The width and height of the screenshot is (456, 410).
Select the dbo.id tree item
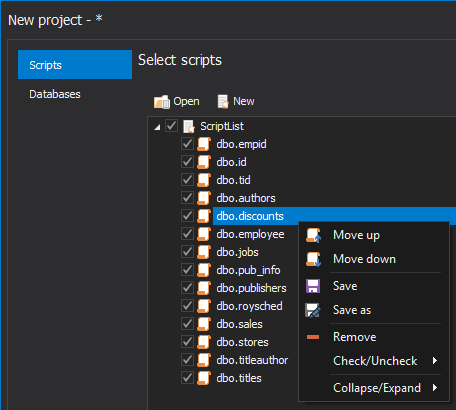click(231, 162)
